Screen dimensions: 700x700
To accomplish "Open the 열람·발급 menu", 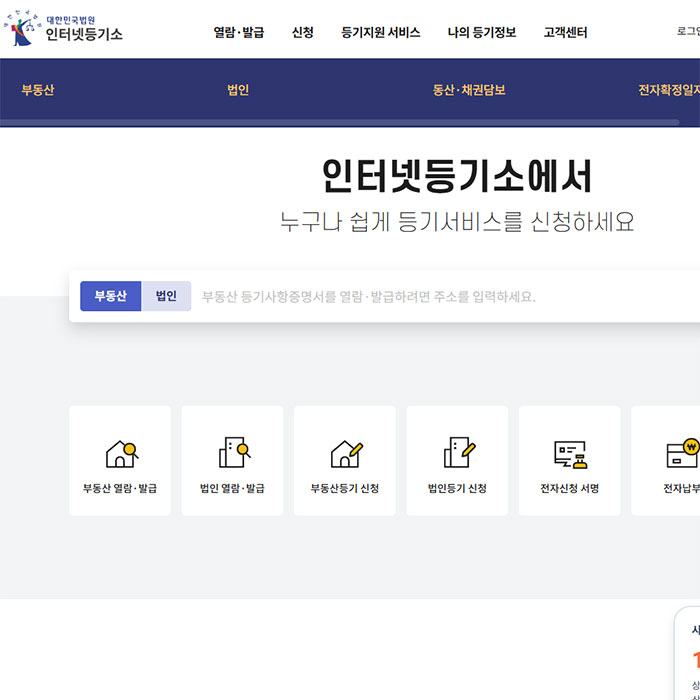I will (x=239, y=32).
